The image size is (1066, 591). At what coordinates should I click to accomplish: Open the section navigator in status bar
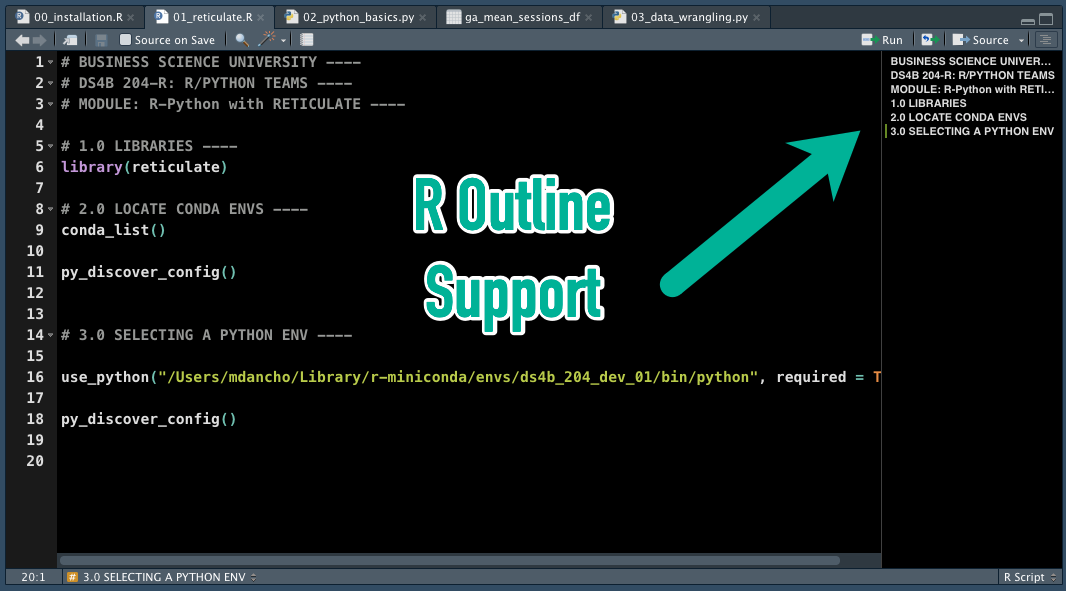click(162, 577)
